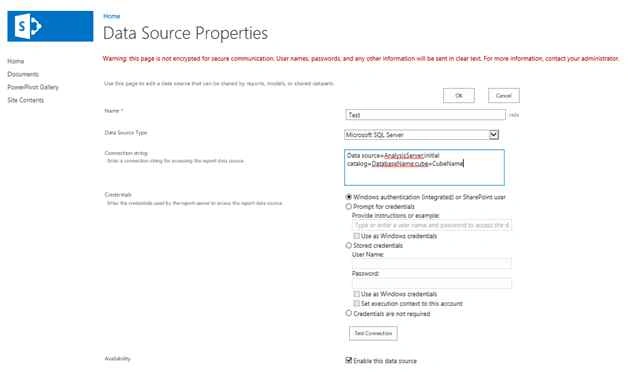Open PowerPivot Gallery in the left navigation
This screenshot has width=628, height=372.
(33, 87)
